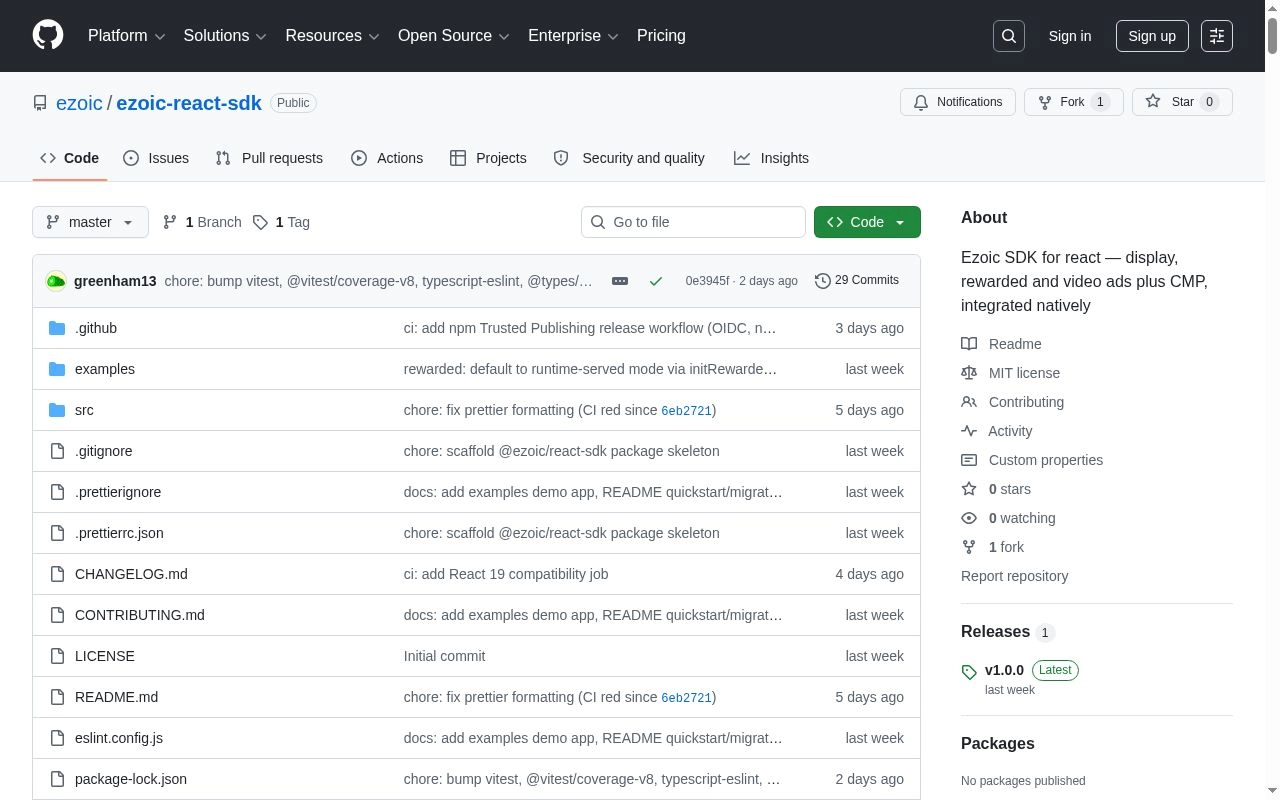Open the CHANGELOG.md file

point(131,574)
